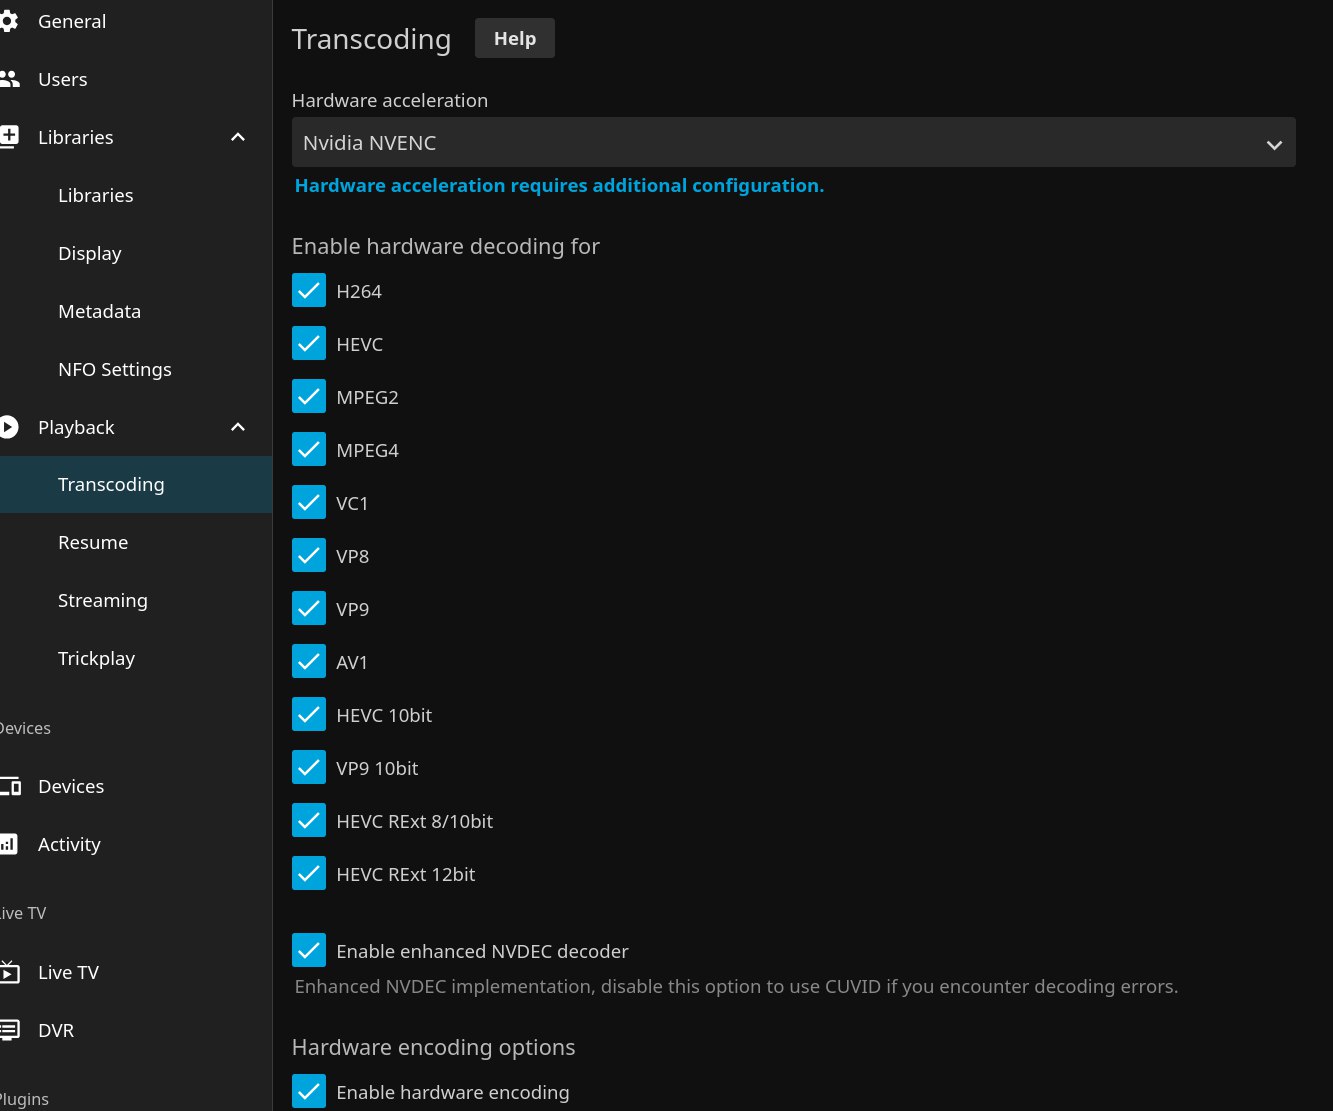Disable AV1 hardware decoding checkbox
The height and width of the screenshot is (1111, 1333).
coord(309,662)
